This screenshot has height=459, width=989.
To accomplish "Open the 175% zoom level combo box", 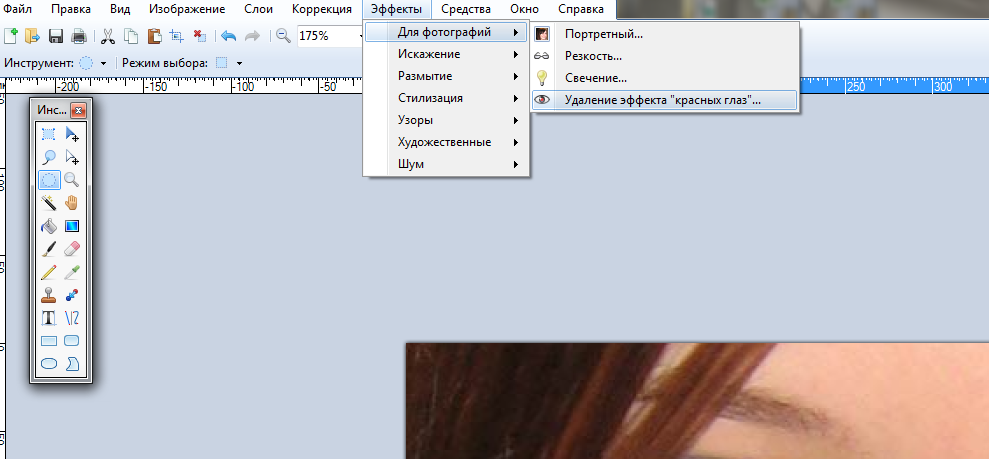I will (331, 36).
